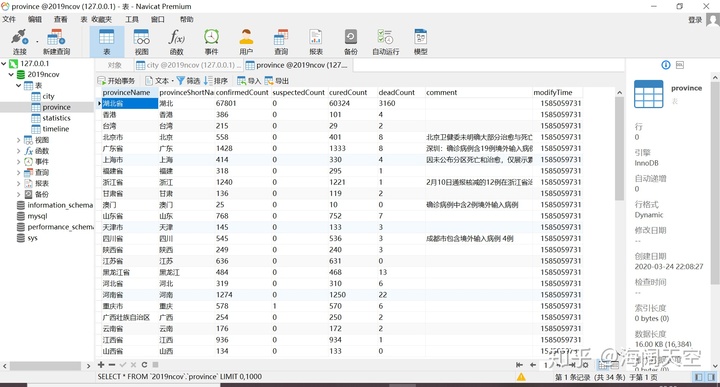Open 新建查询 (New Query) from toolbar
720x387 pixels.
(x=56, y=41)
